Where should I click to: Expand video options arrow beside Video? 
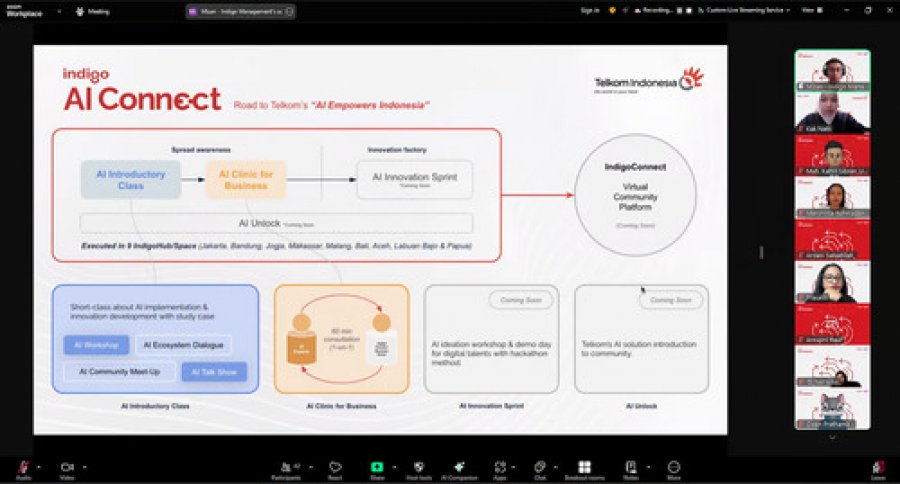point(84,467)
